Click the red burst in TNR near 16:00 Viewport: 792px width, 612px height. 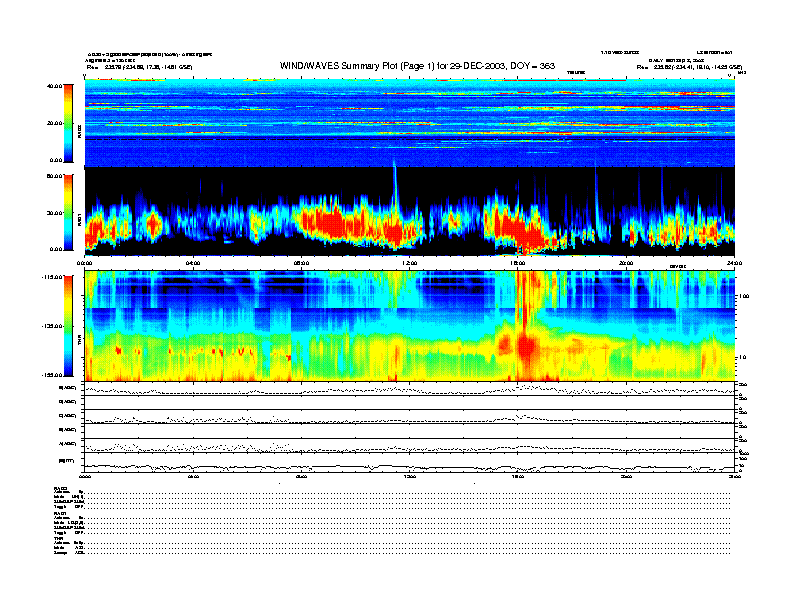[526, 346]
